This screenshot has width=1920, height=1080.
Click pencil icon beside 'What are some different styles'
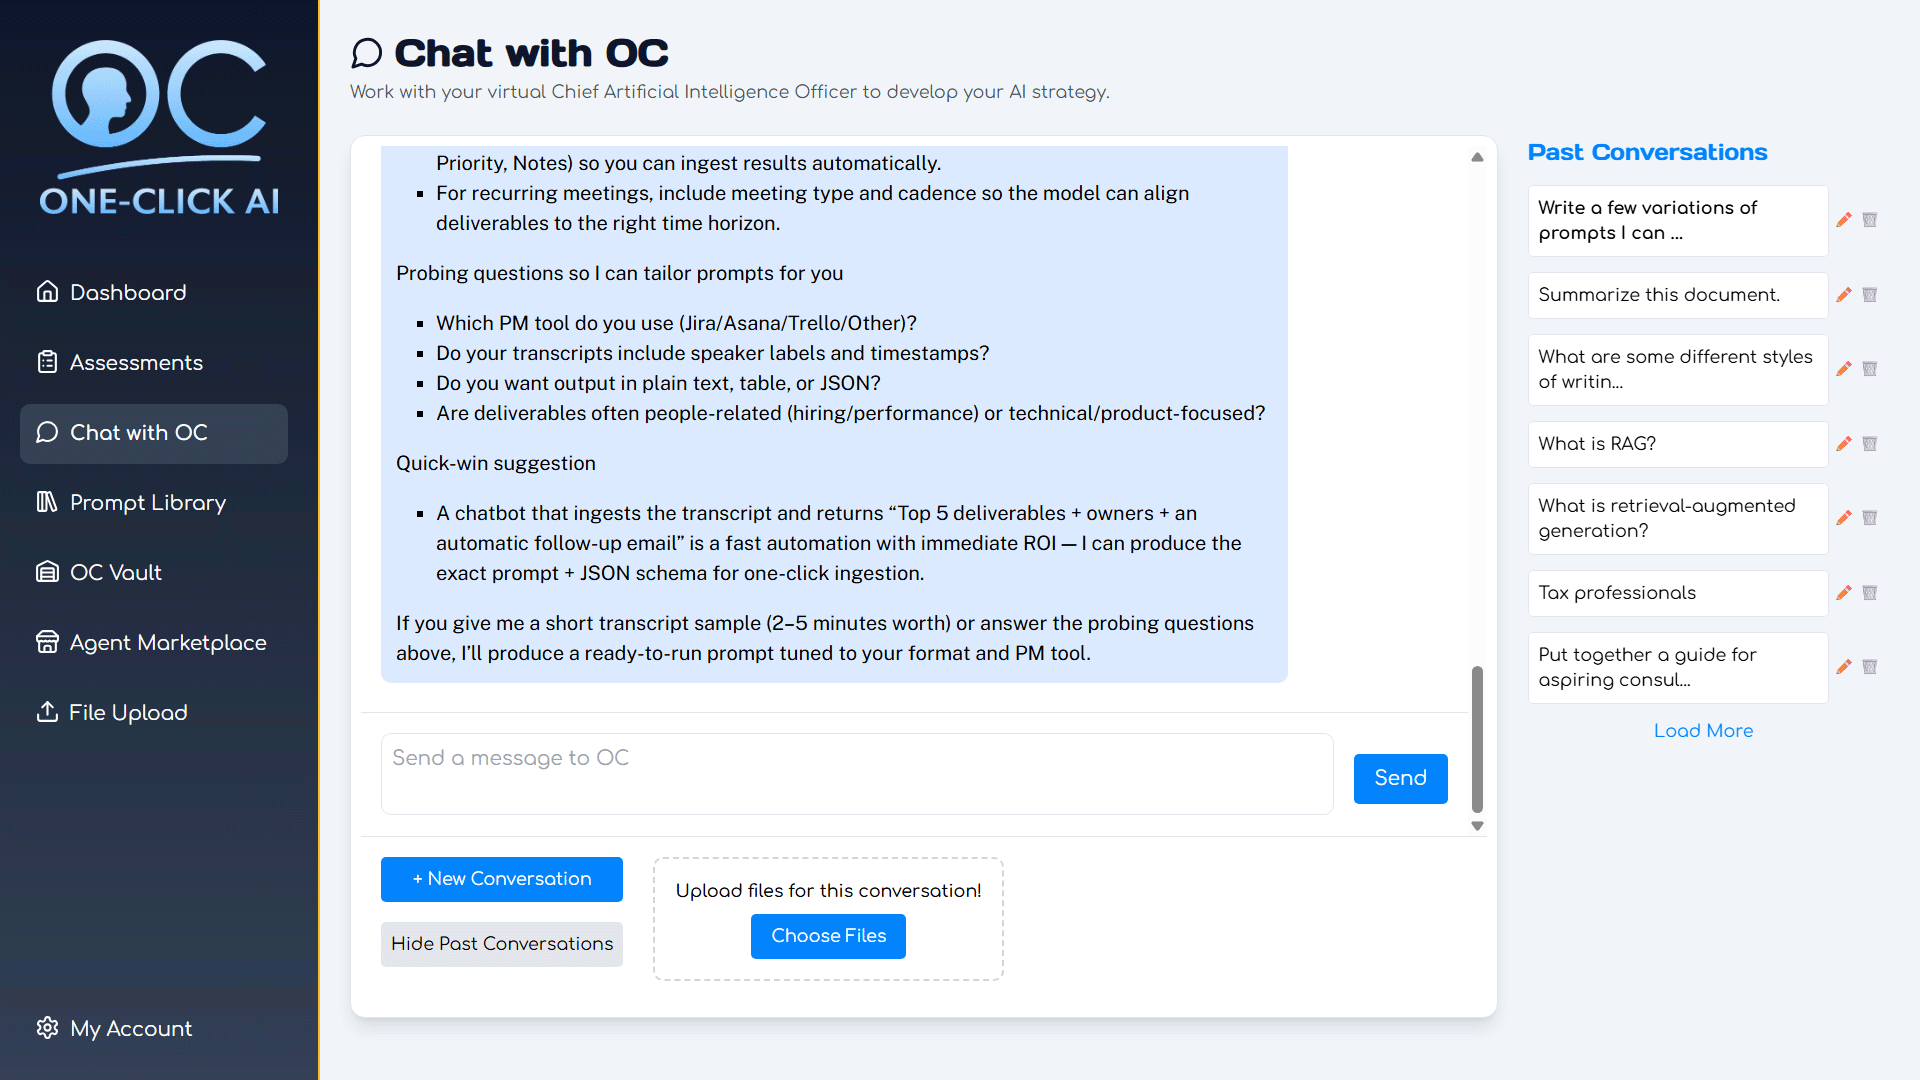click(x=1844, y=369)
